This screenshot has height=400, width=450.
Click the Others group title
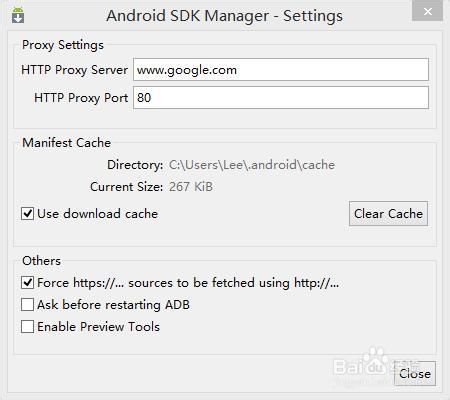click(41, 261)
